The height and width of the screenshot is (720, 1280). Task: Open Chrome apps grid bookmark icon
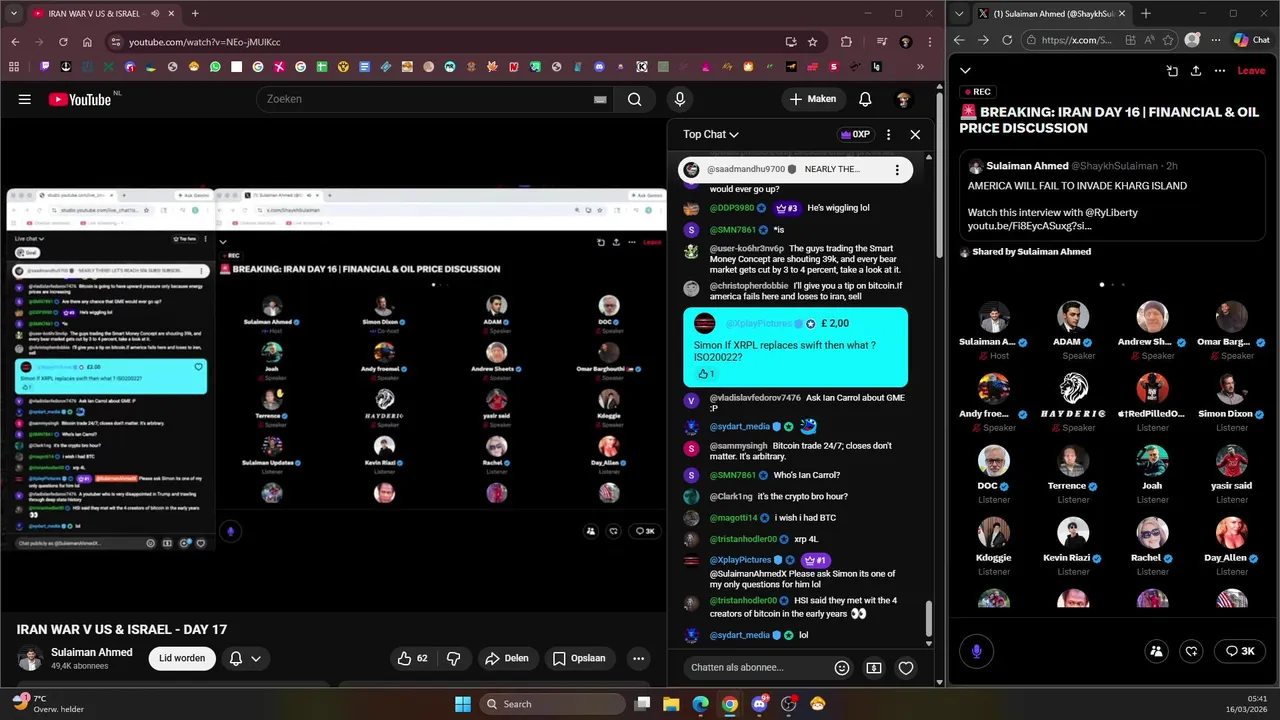[x=14, y=67]
